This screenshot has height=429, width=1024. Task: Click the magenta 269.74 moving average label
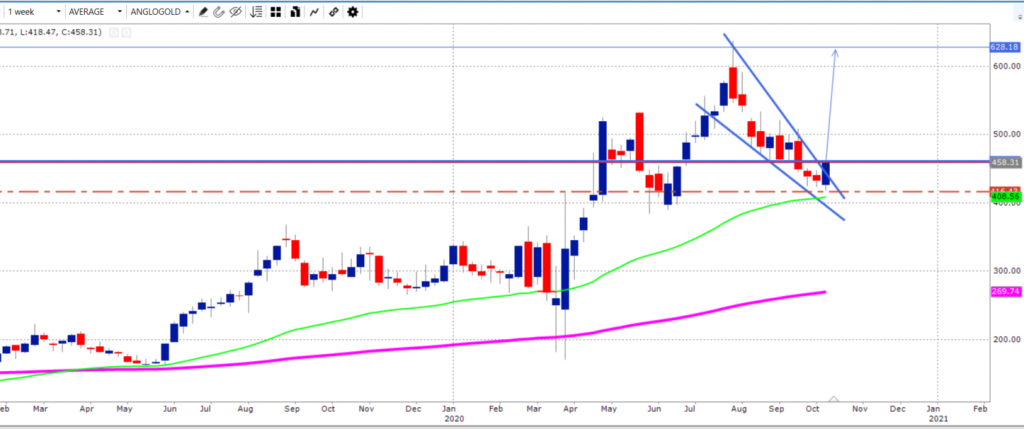click(x=1003, y=291)
